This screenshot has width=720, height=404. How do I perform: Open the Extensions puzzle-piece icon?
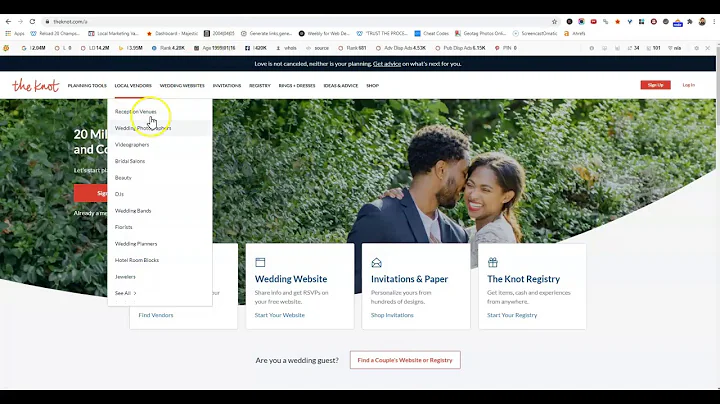point(690,22)
